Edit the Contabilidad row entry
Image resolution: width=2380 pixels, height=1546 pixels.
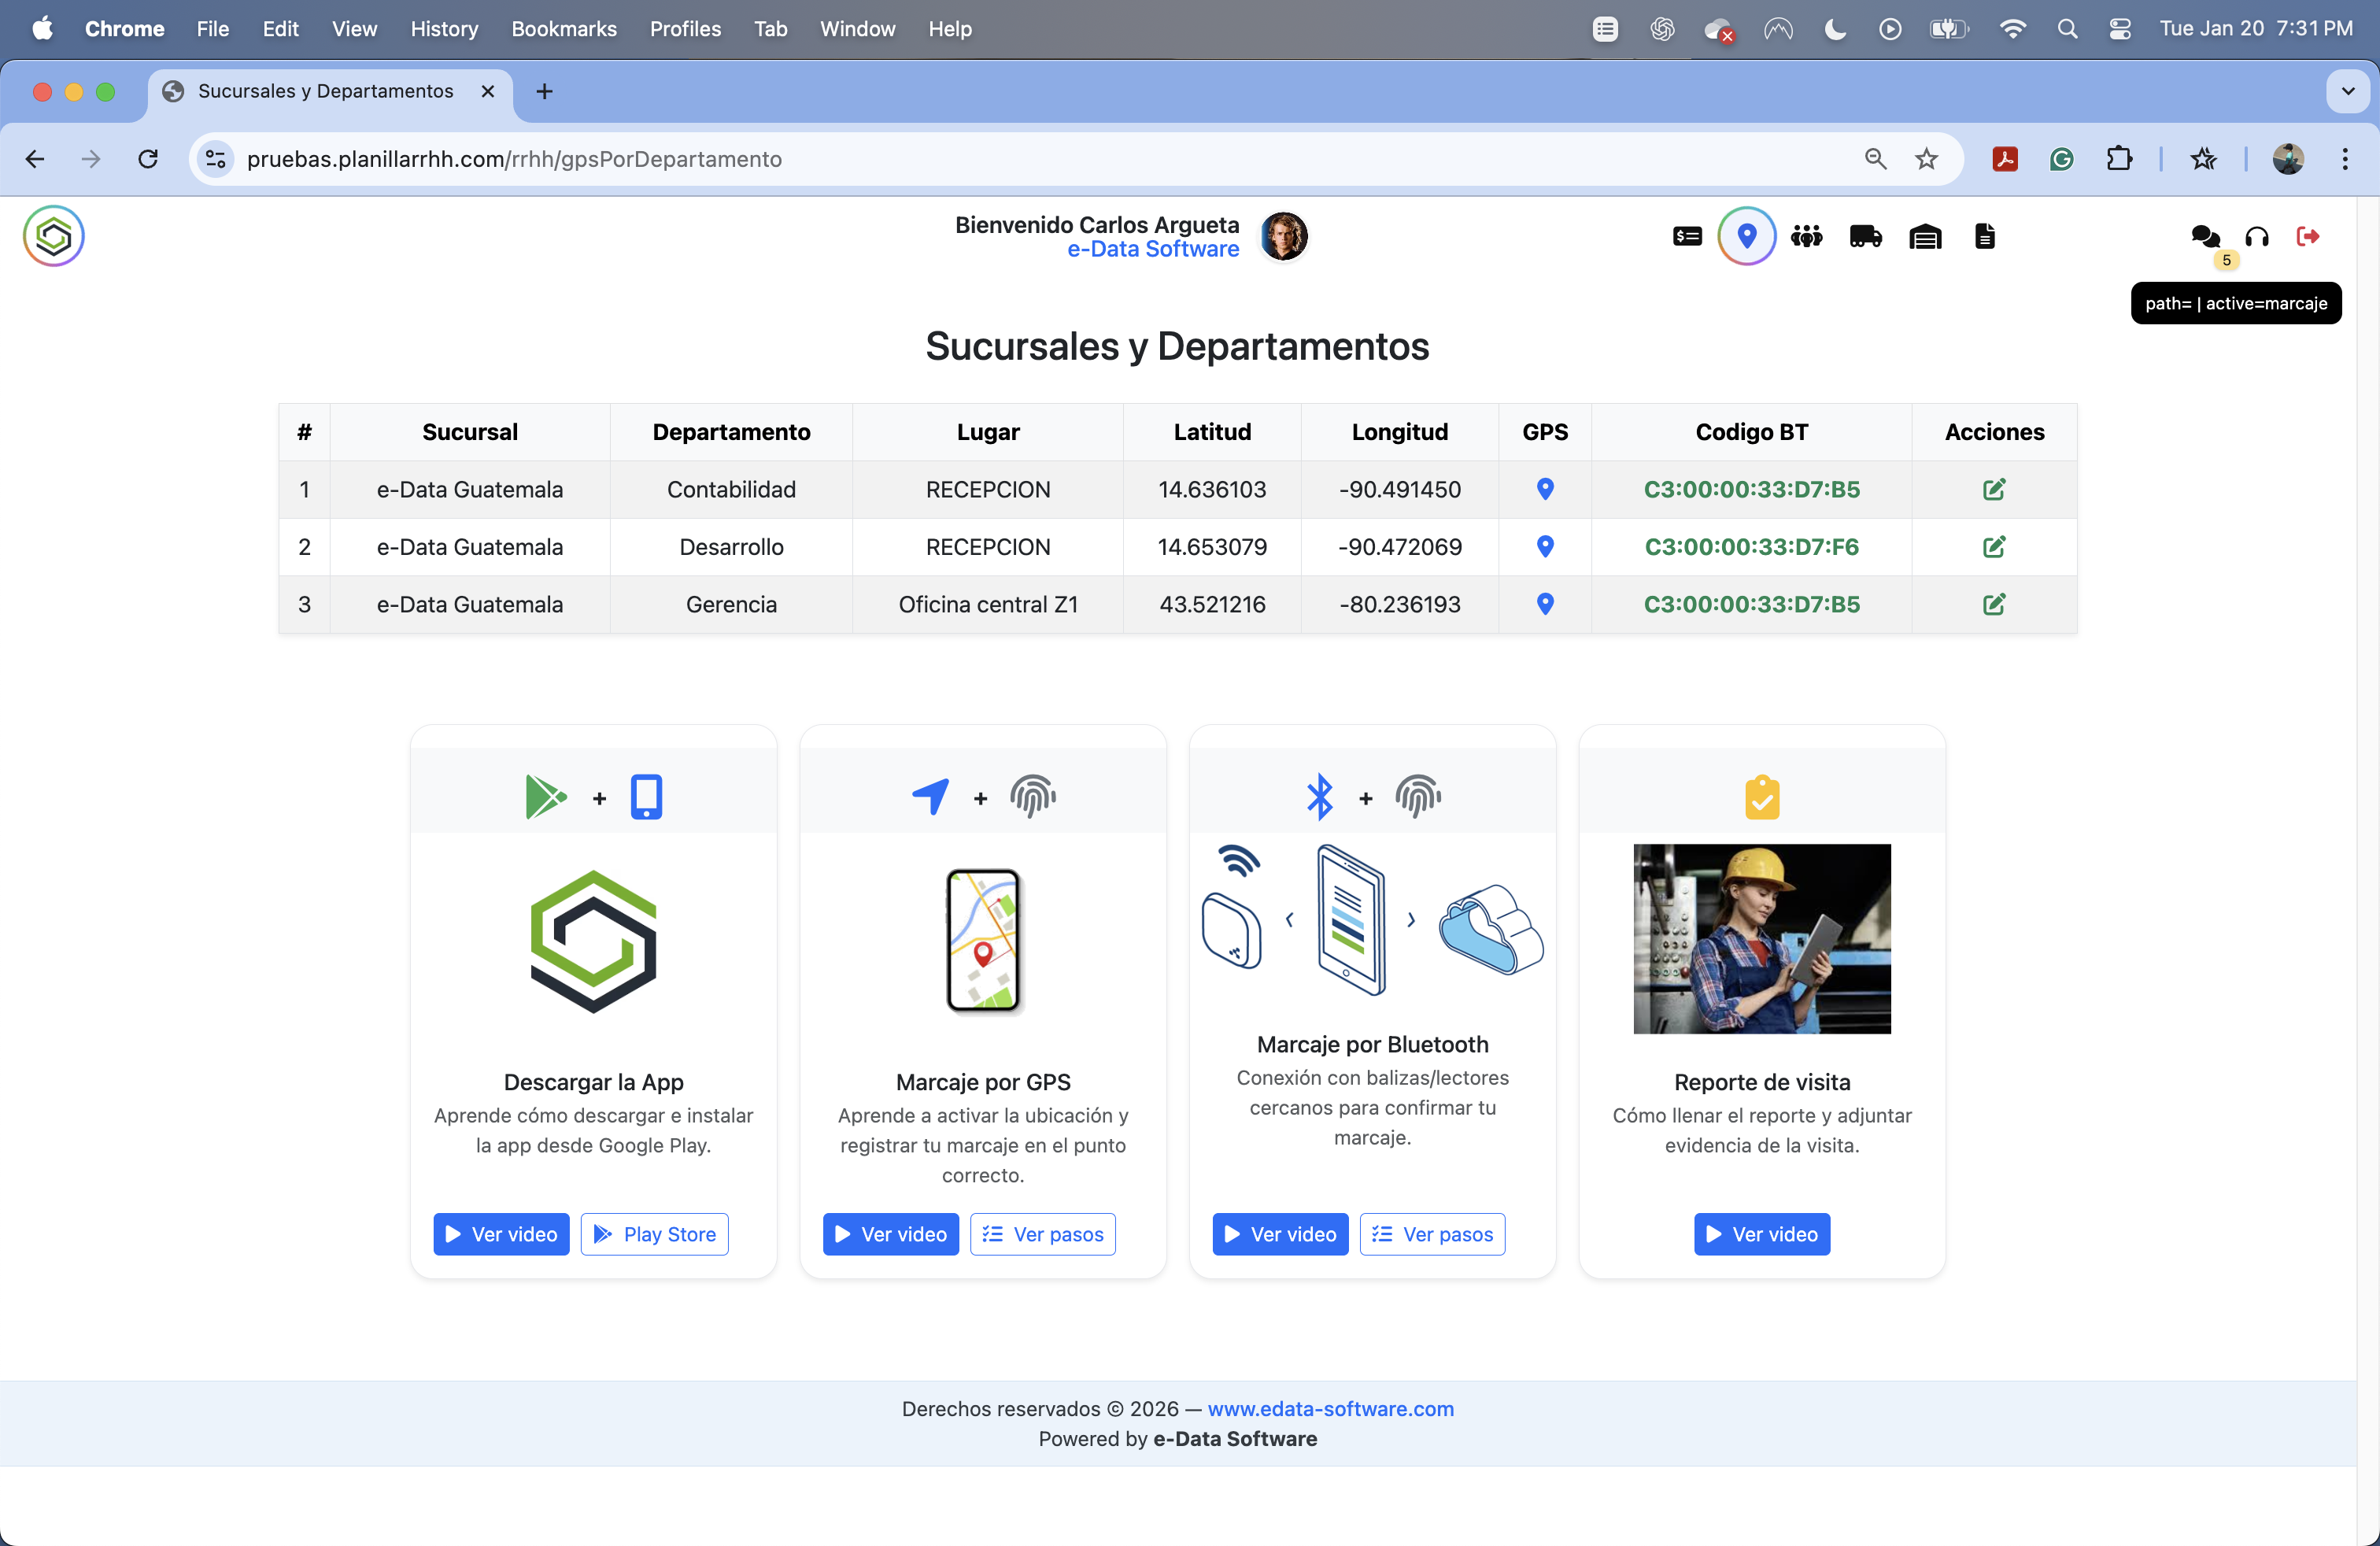(x=1993, y=490)
